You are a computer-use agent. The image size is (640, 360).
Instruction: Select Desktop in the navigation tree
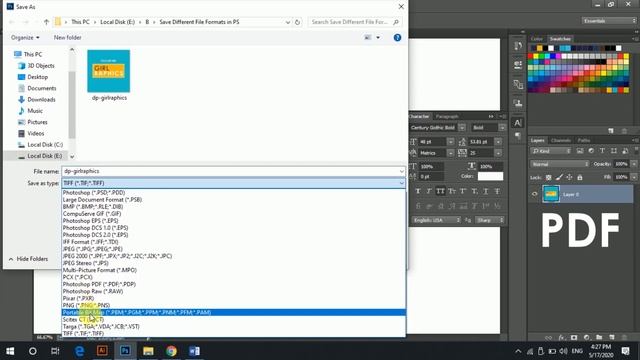(x=38, y=77)
